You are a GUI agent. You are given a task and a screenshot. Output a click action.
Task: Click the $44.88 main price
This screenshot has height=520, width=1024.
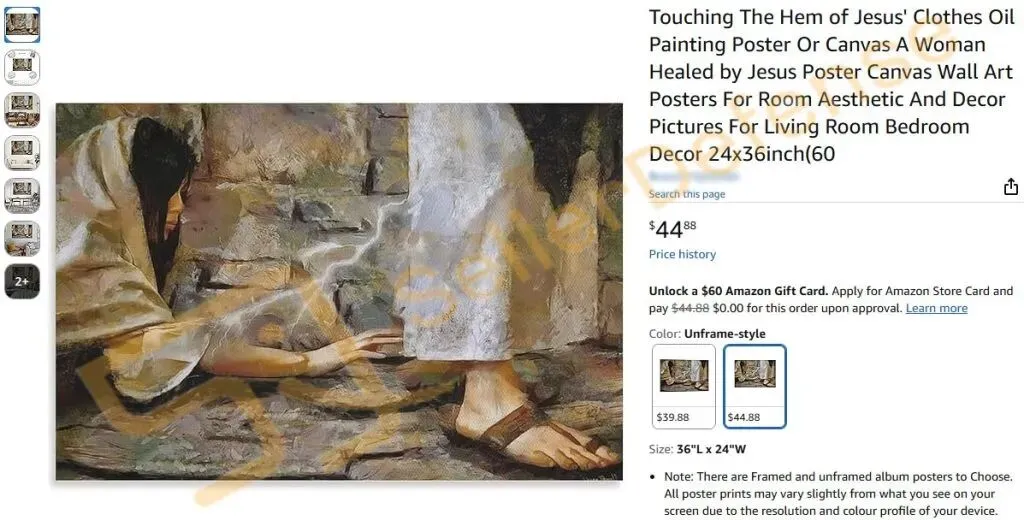pyautogui.click(x=673, y=229)
